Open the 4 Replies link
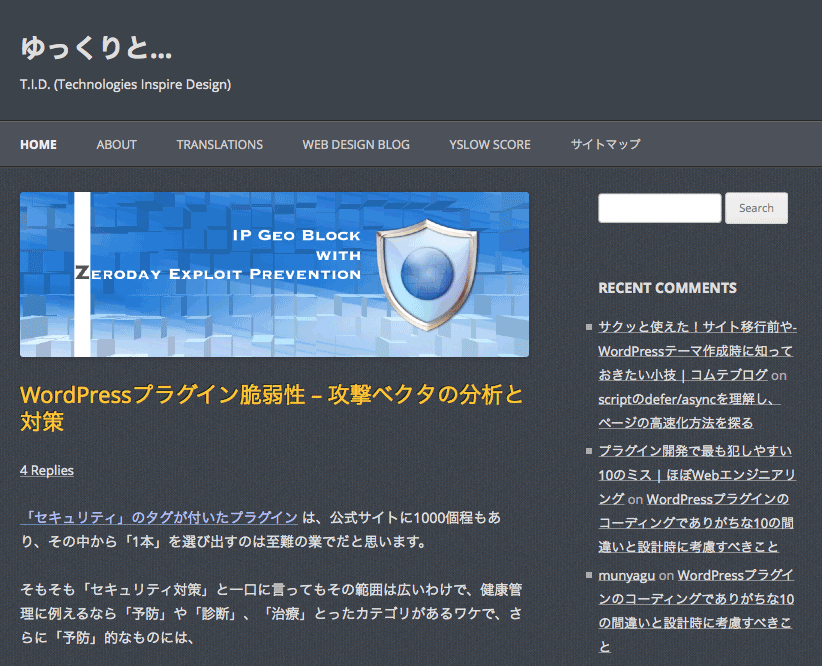Screen dimensions: 822x666 point(47,470)
